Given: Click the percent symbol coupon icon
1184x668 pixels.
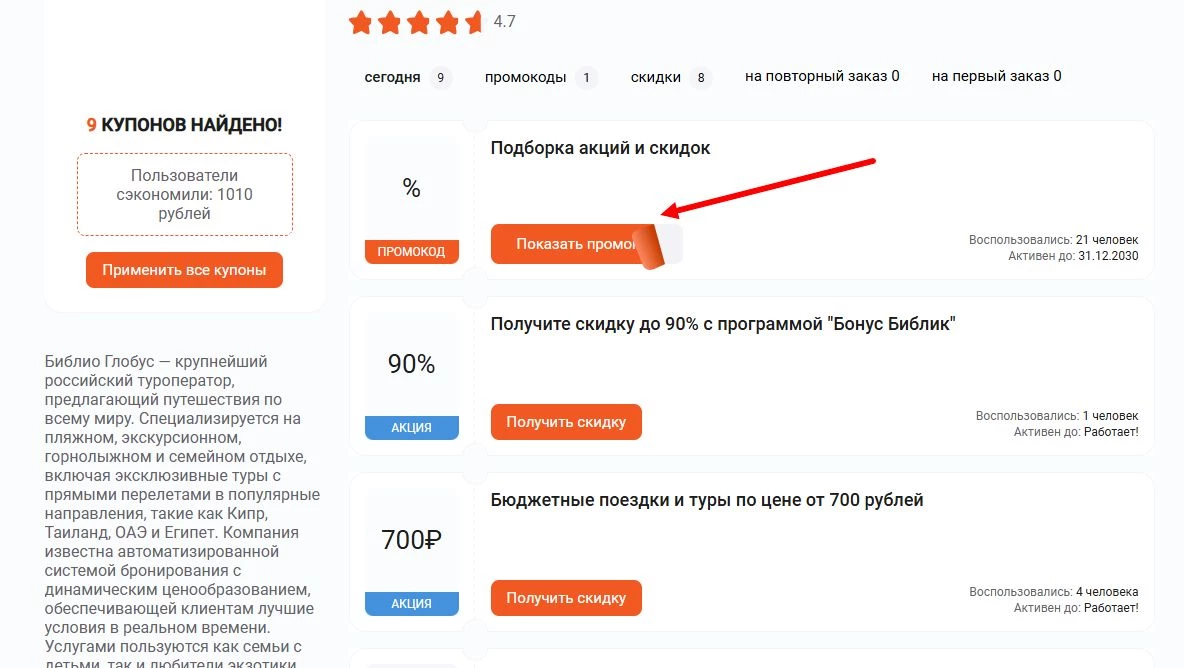Looking at the screenshot, I should pos(411,187).
